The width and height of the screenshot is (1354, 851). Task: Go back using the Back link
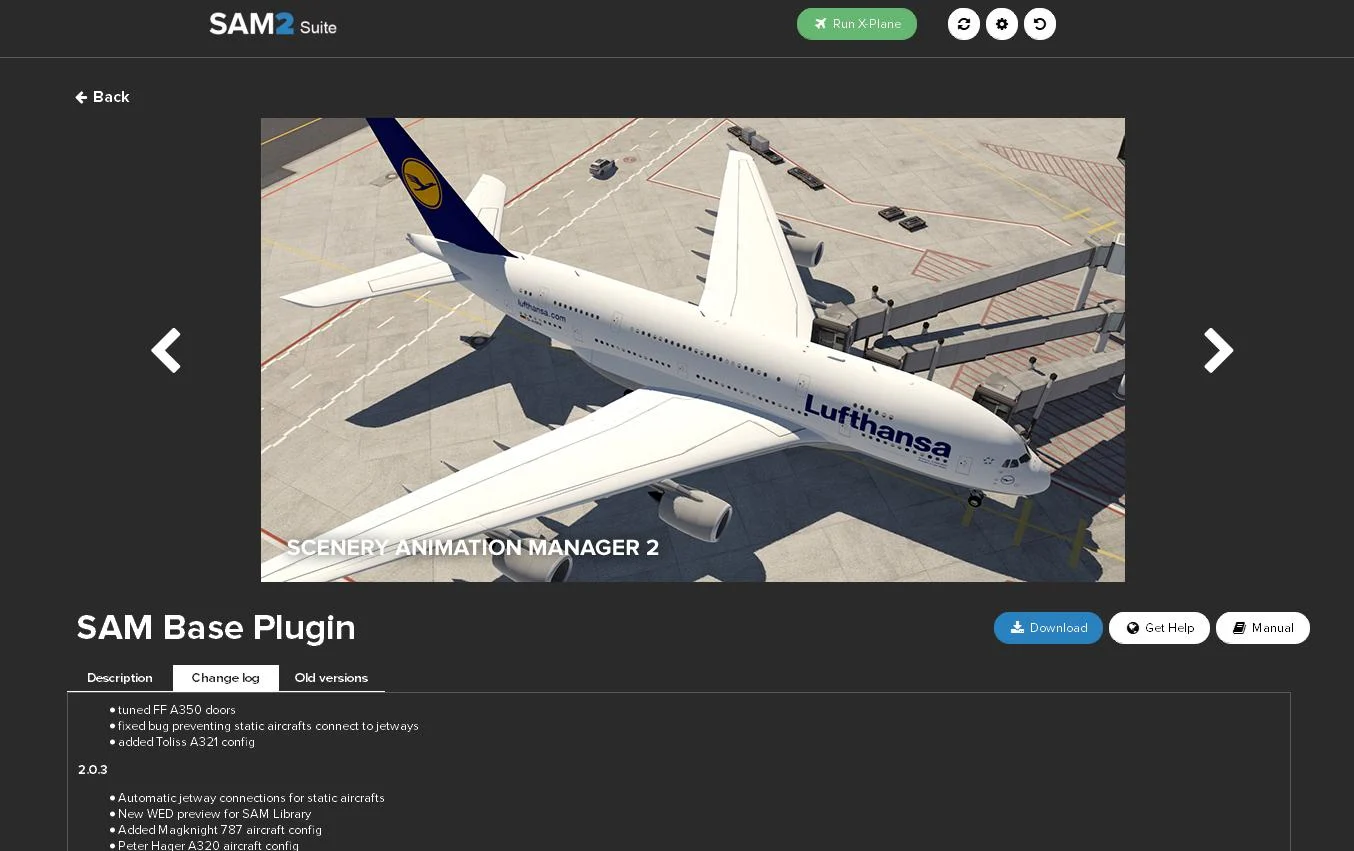102,97
